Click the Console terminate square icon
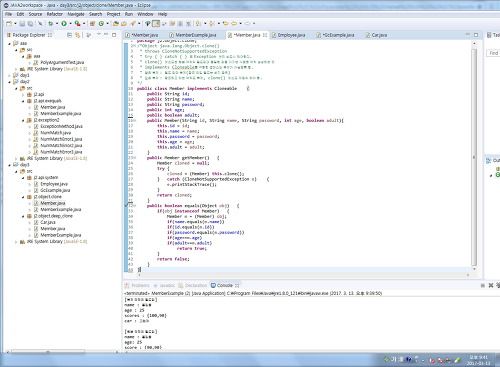 point(483,285)
